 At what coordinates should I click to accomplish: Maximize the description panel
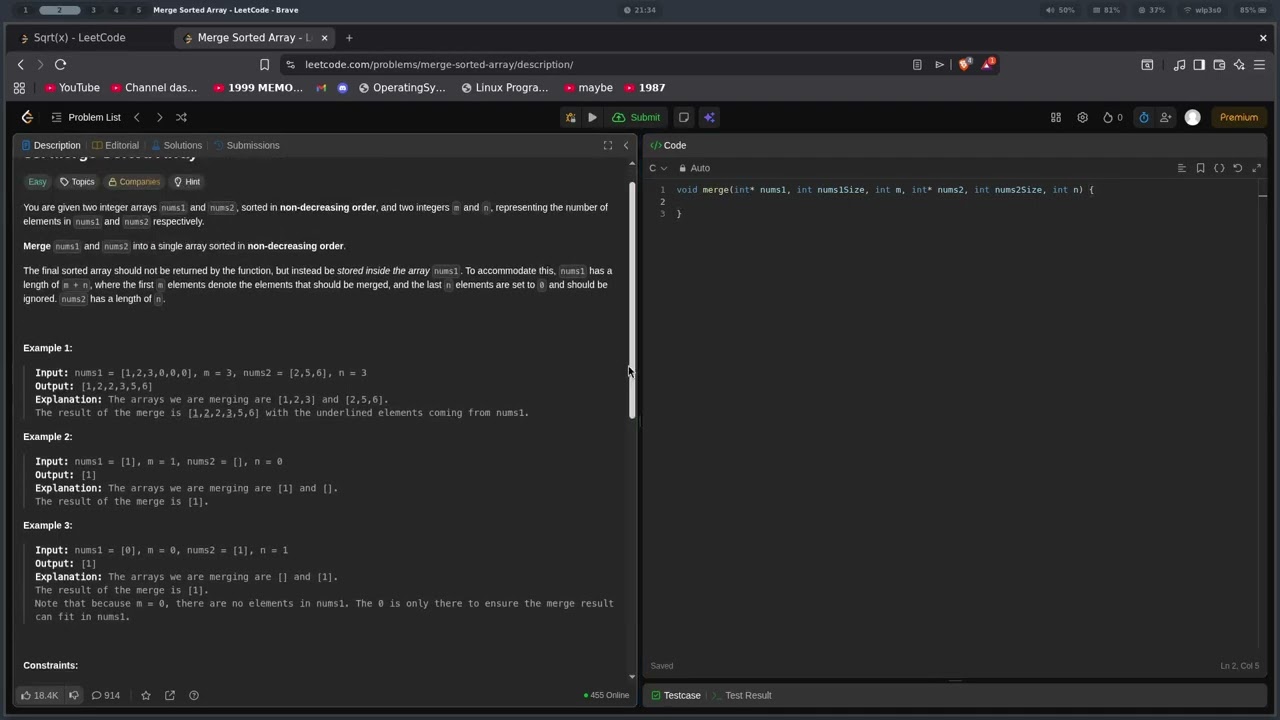(x=607, y=145)
